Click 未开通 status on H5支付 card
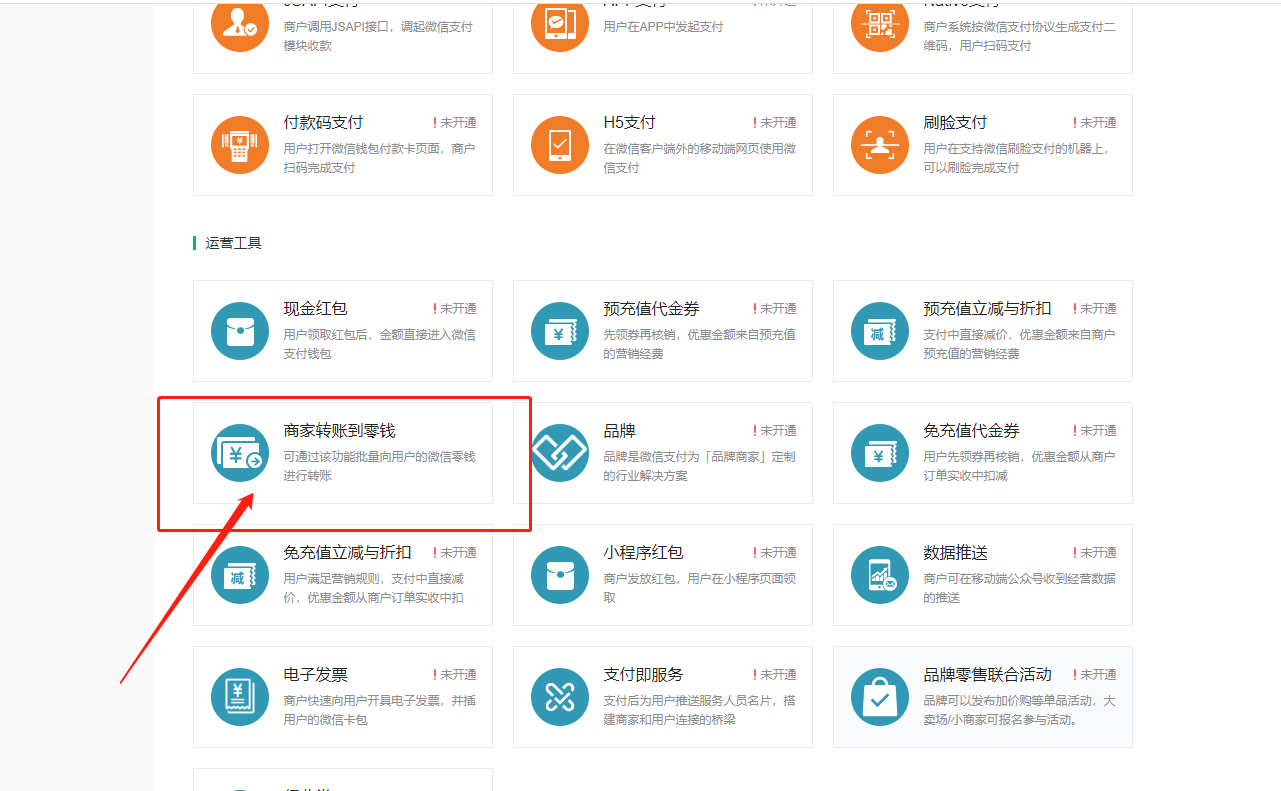Image resolution: width=1281 pixels, height=791 pixels. tap(775, 123)
